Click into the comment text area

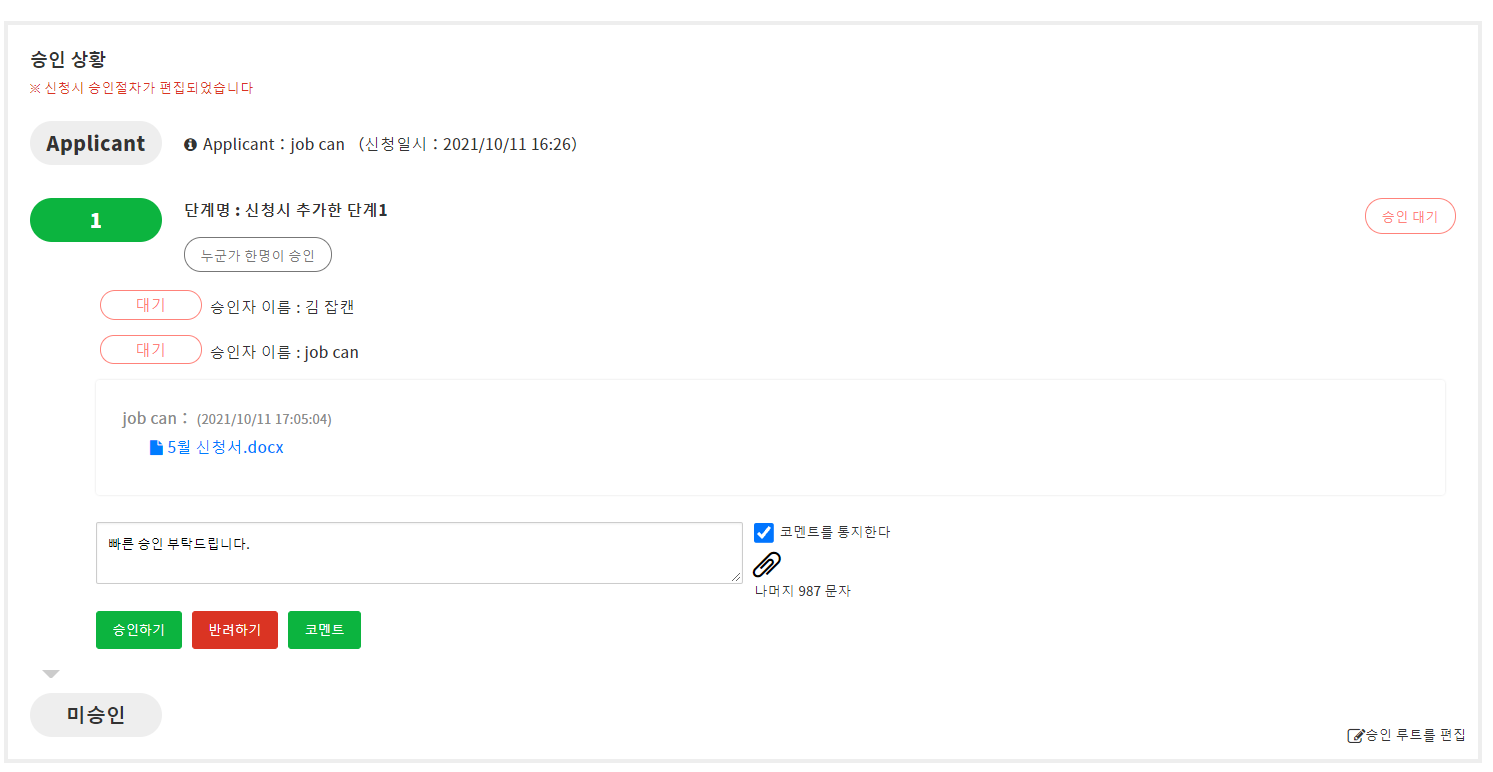click(x=418, y=552)
